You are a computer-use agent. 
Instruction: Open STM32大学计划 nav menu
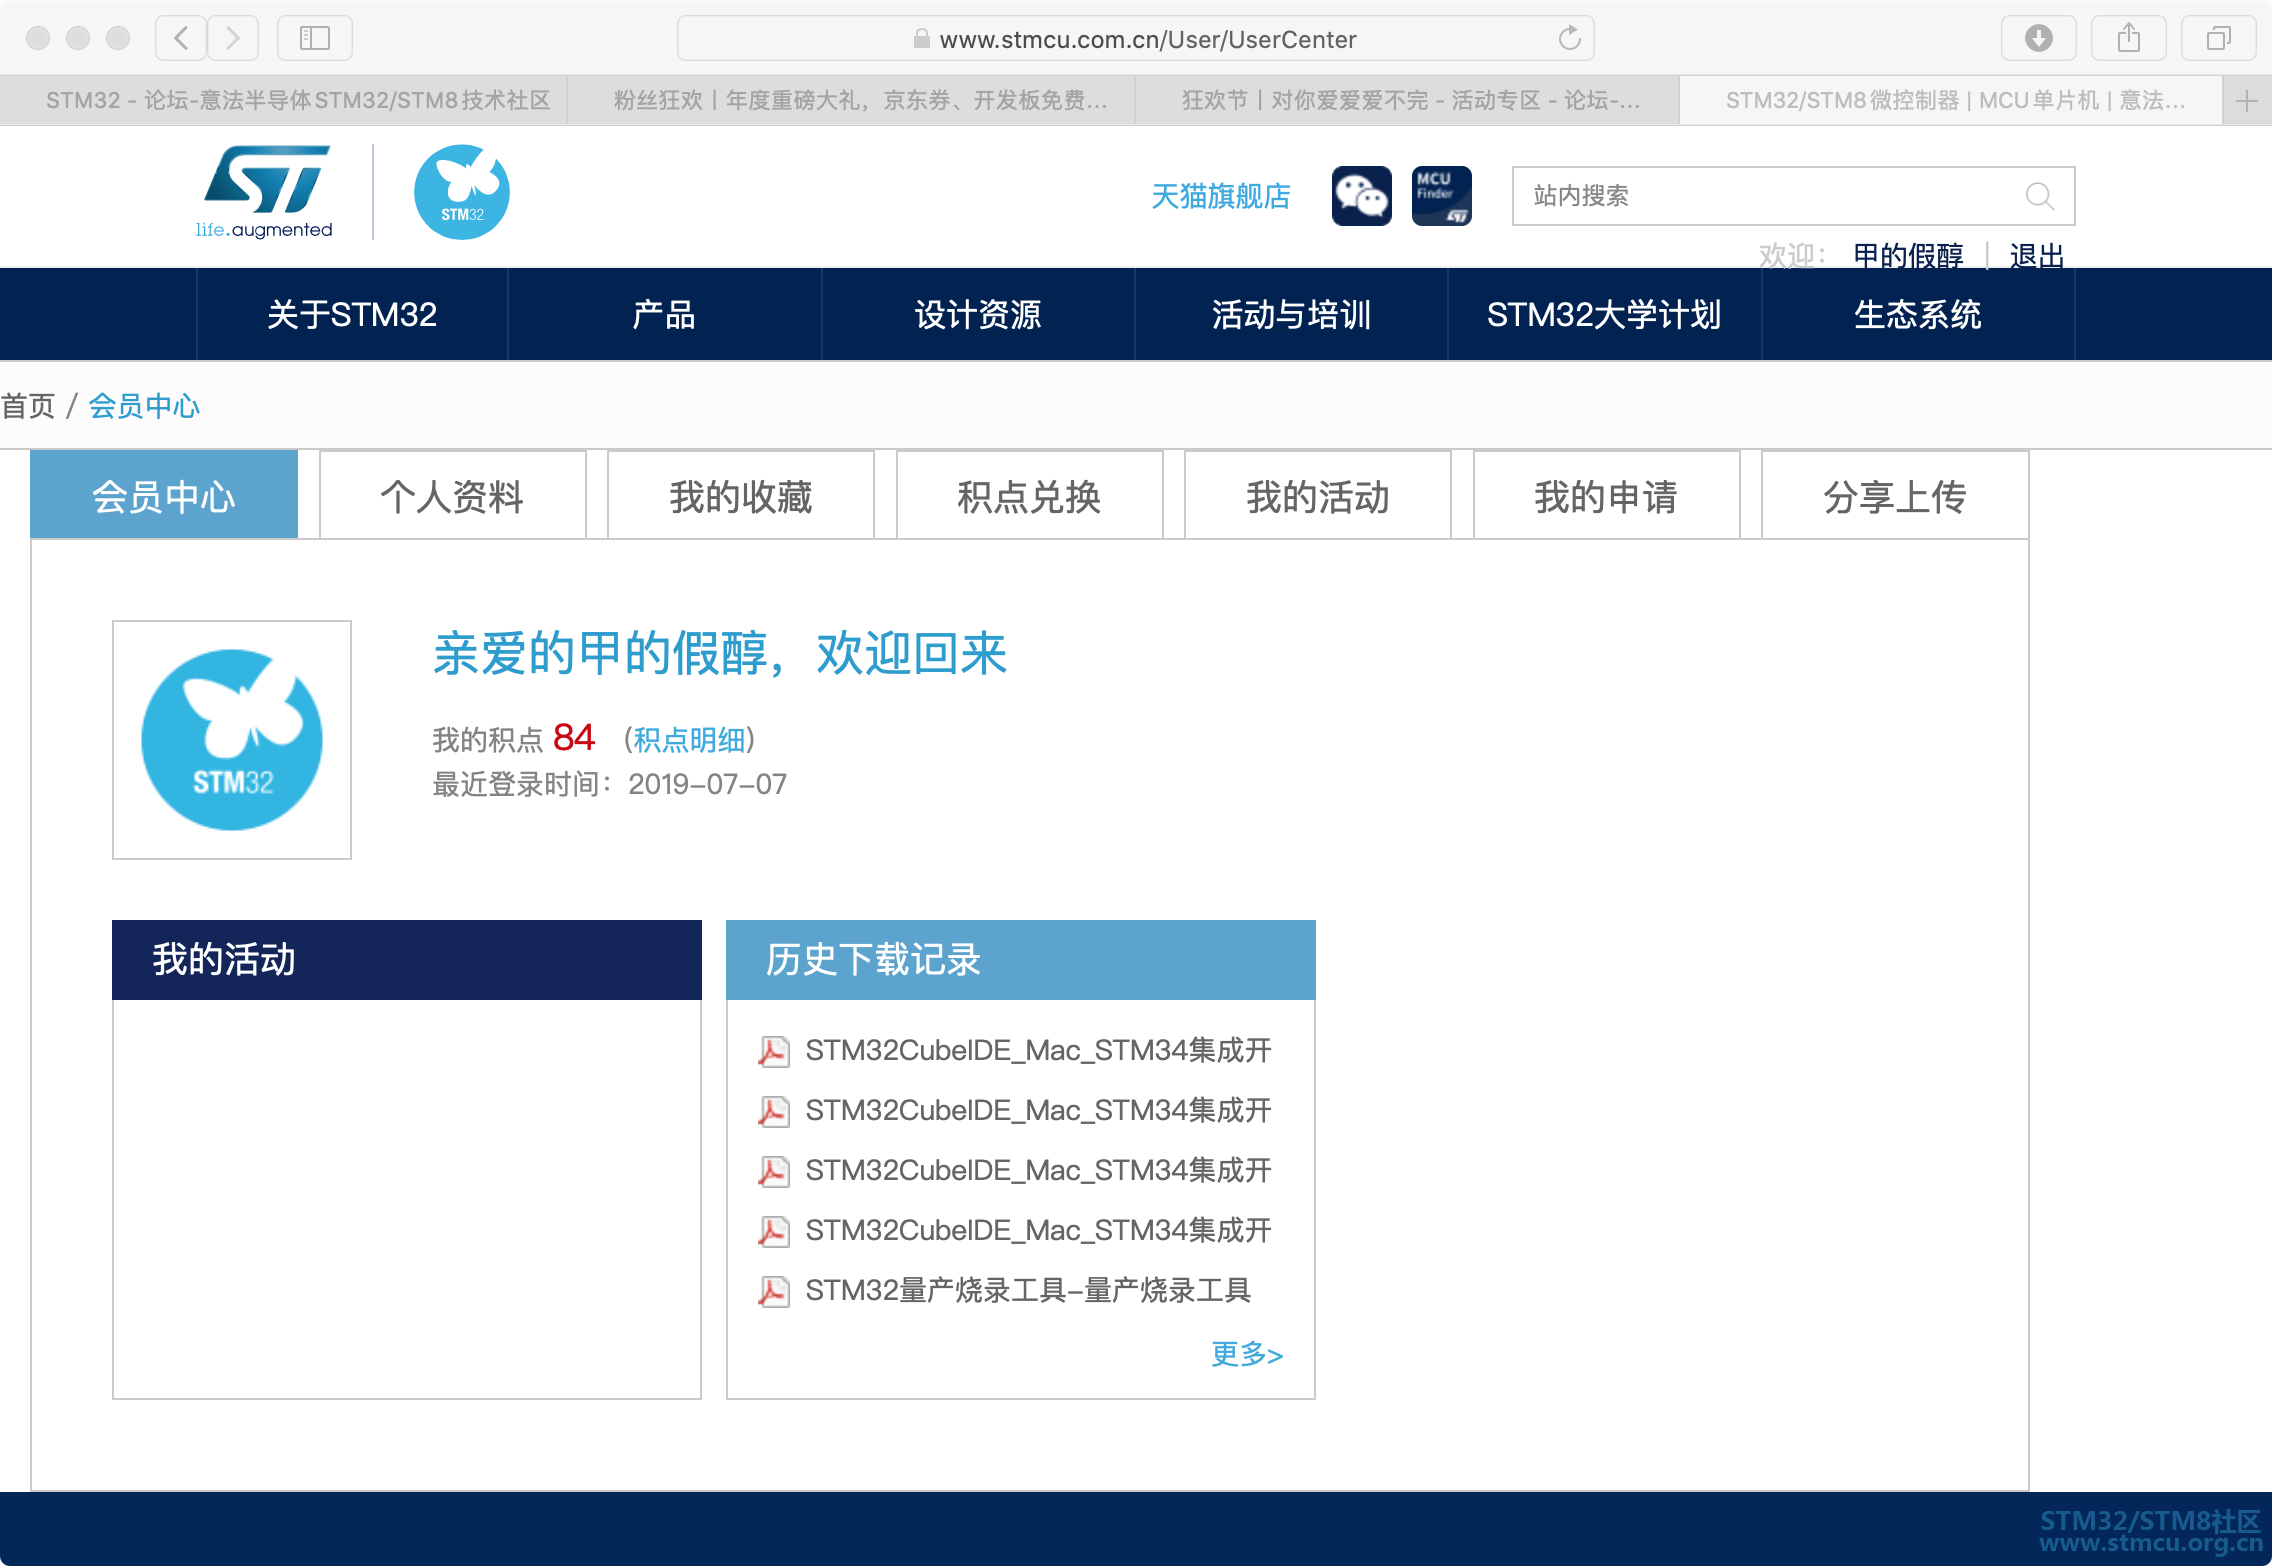[1604, 314]
